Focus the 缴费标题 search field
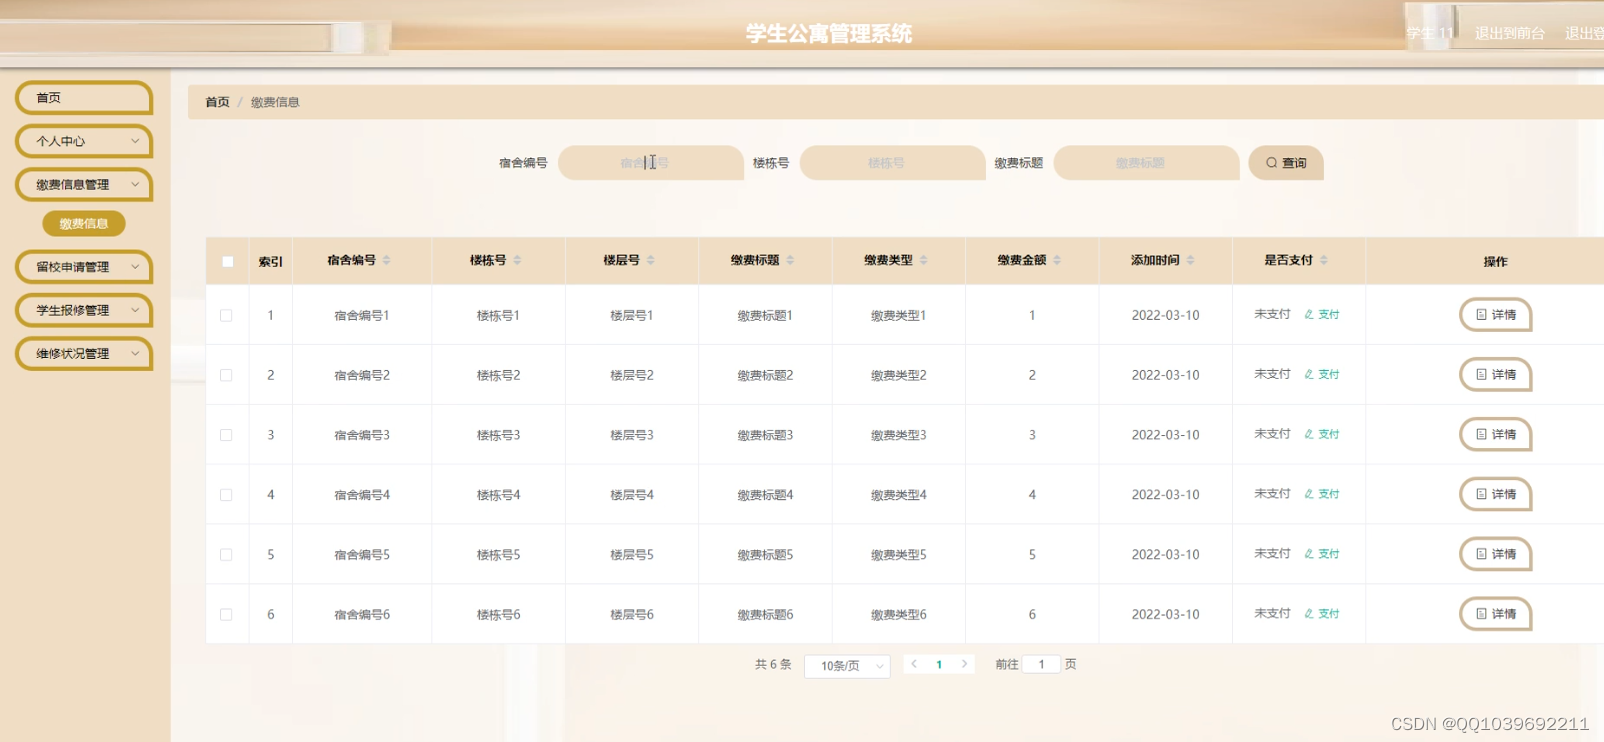1604x742 pixels. 1147,163
